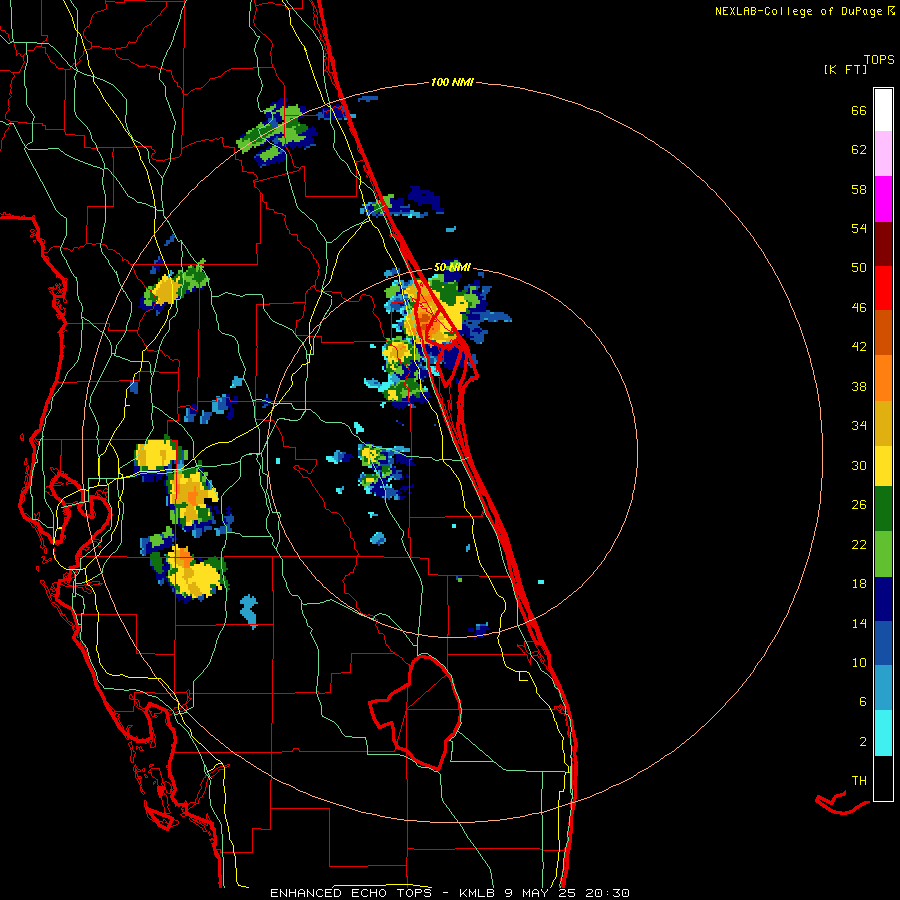Select the 14 legend value
The width and height of the screenshot is (900, 900).
pos(859,623)
